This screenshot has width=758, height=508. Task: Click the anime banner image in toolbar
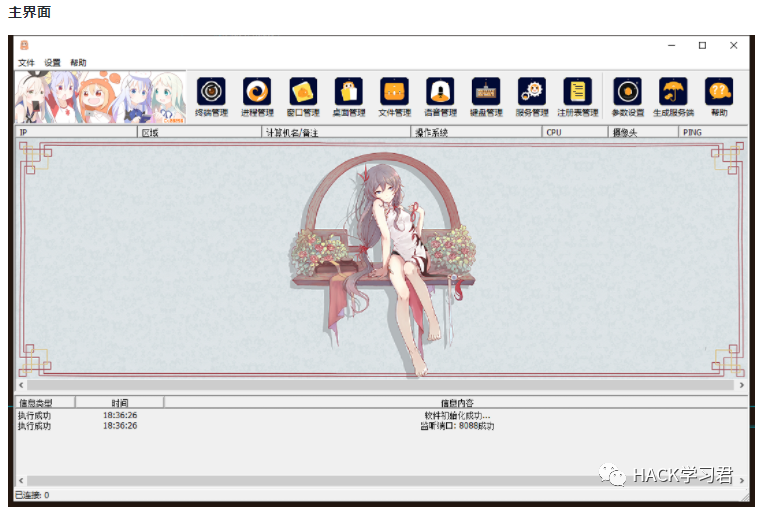click(100, 97)
